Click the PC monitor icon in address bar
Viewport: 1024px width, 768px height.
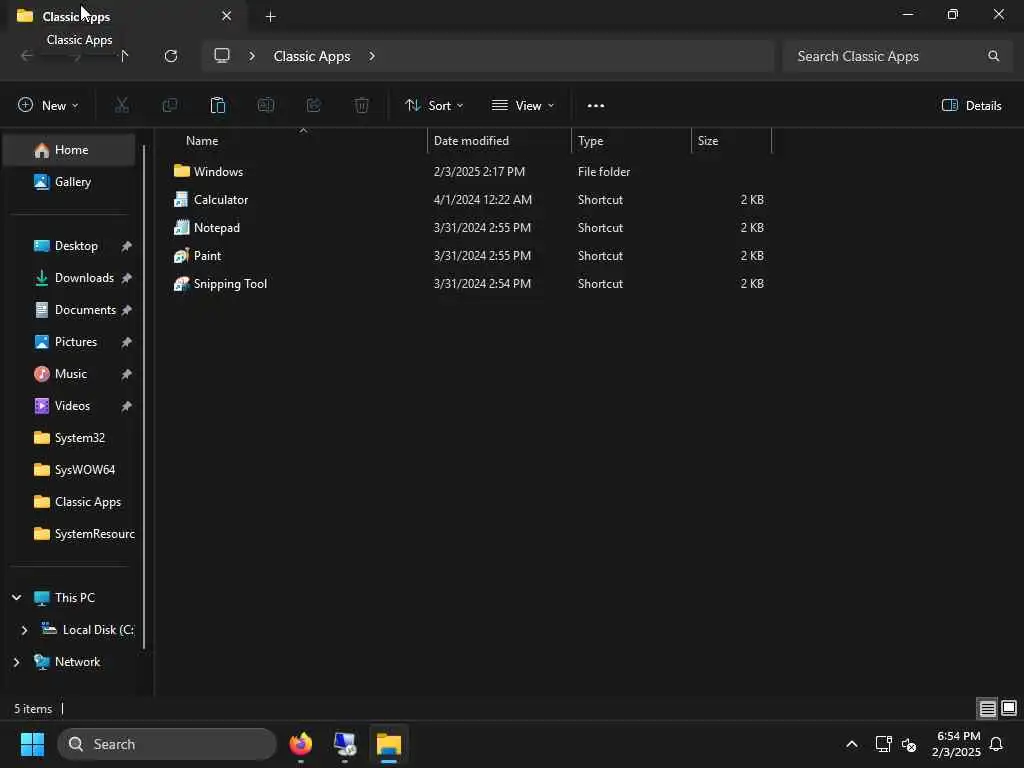(x=222, y=56)
